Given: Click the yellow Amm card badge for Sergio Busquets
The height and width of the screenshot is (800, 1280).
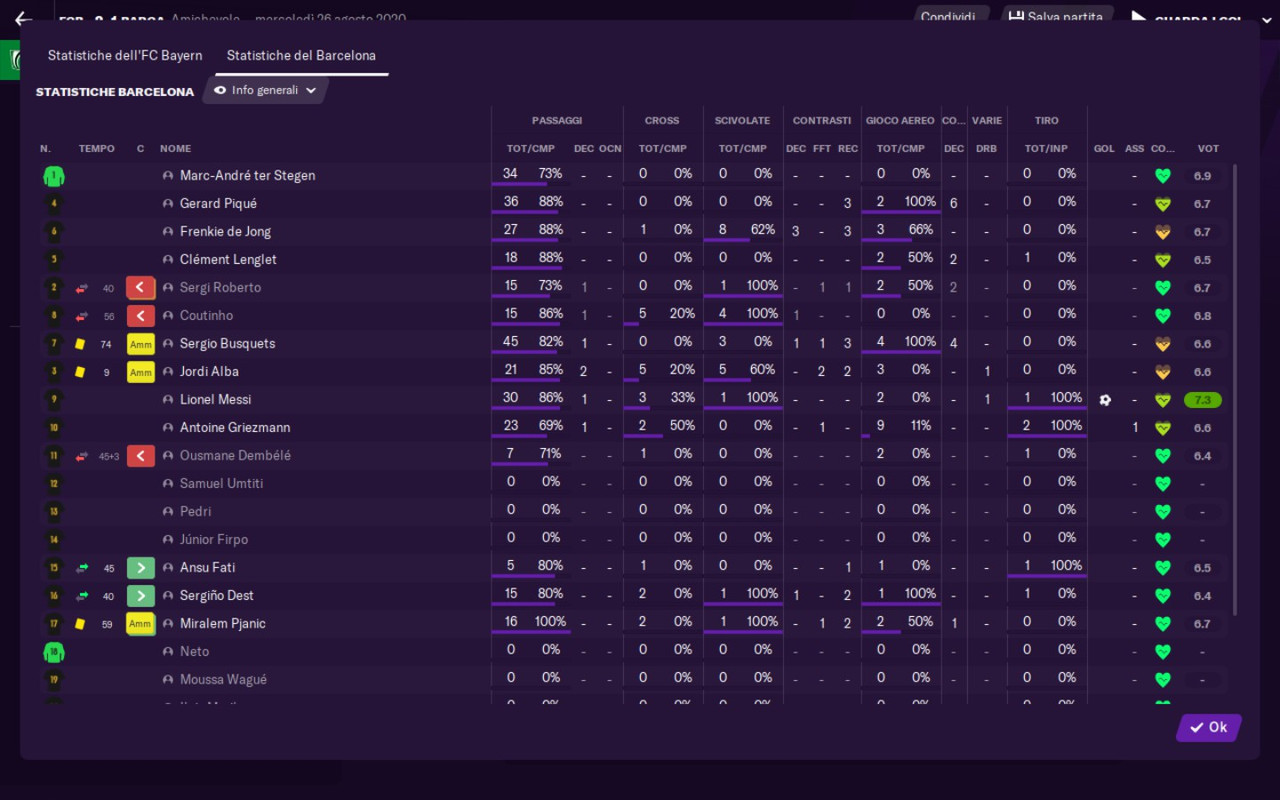Looking at the screenshot, I should [x=141, y=344].
